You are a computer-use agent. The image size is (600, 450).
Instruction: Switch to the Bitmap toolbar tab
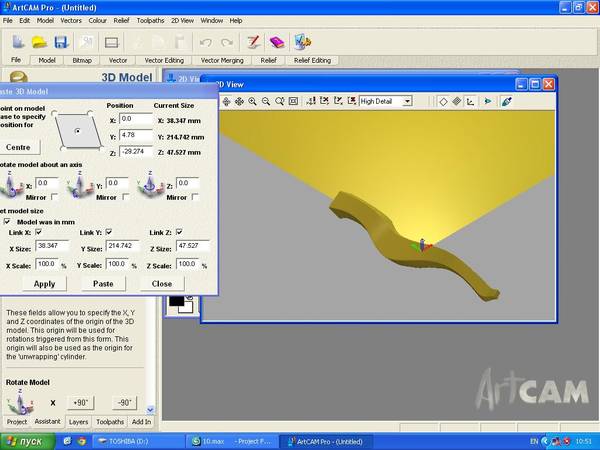(82, 60)
